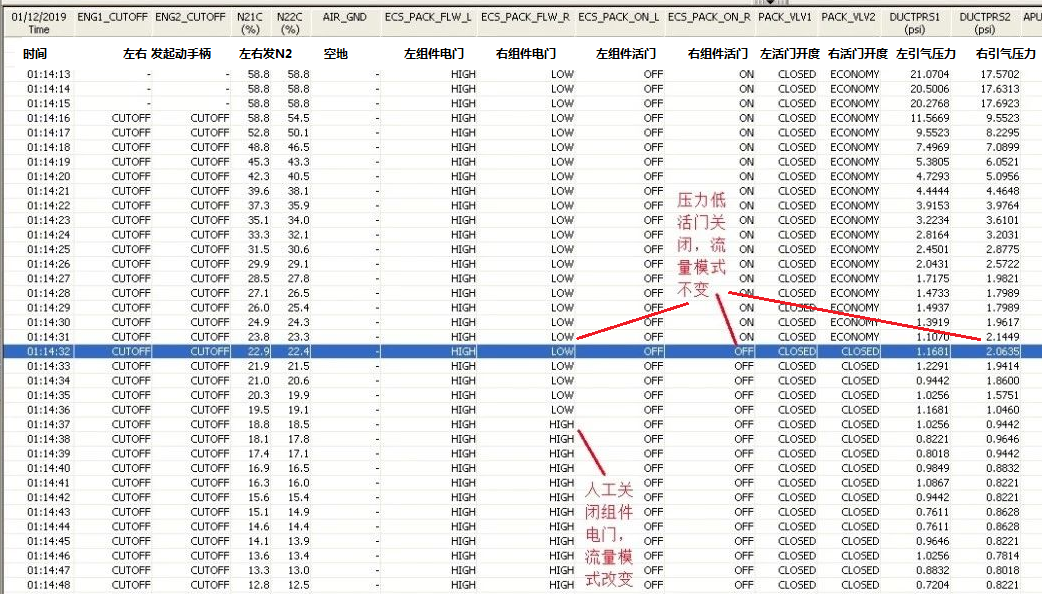
Task: Click the DUCTPRS1 (psi) column header
Action: [x=916, y=23]
